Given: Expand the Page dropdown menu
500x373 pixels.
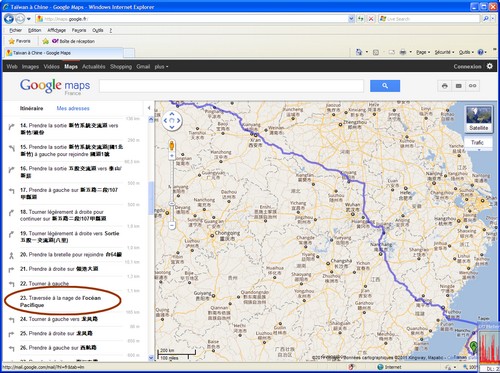Looking at the screenshot, I should 423,52.
